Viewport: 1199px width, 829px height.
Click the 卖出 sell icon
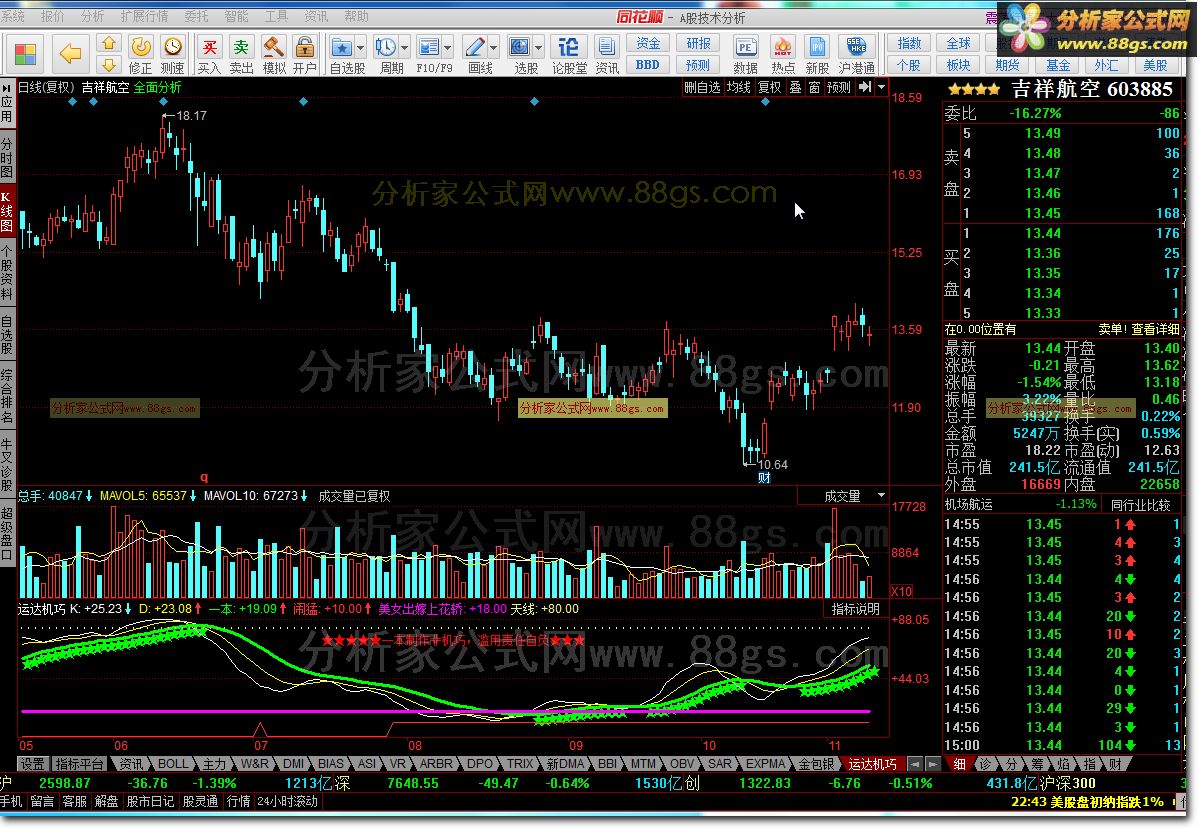[241, 55]
